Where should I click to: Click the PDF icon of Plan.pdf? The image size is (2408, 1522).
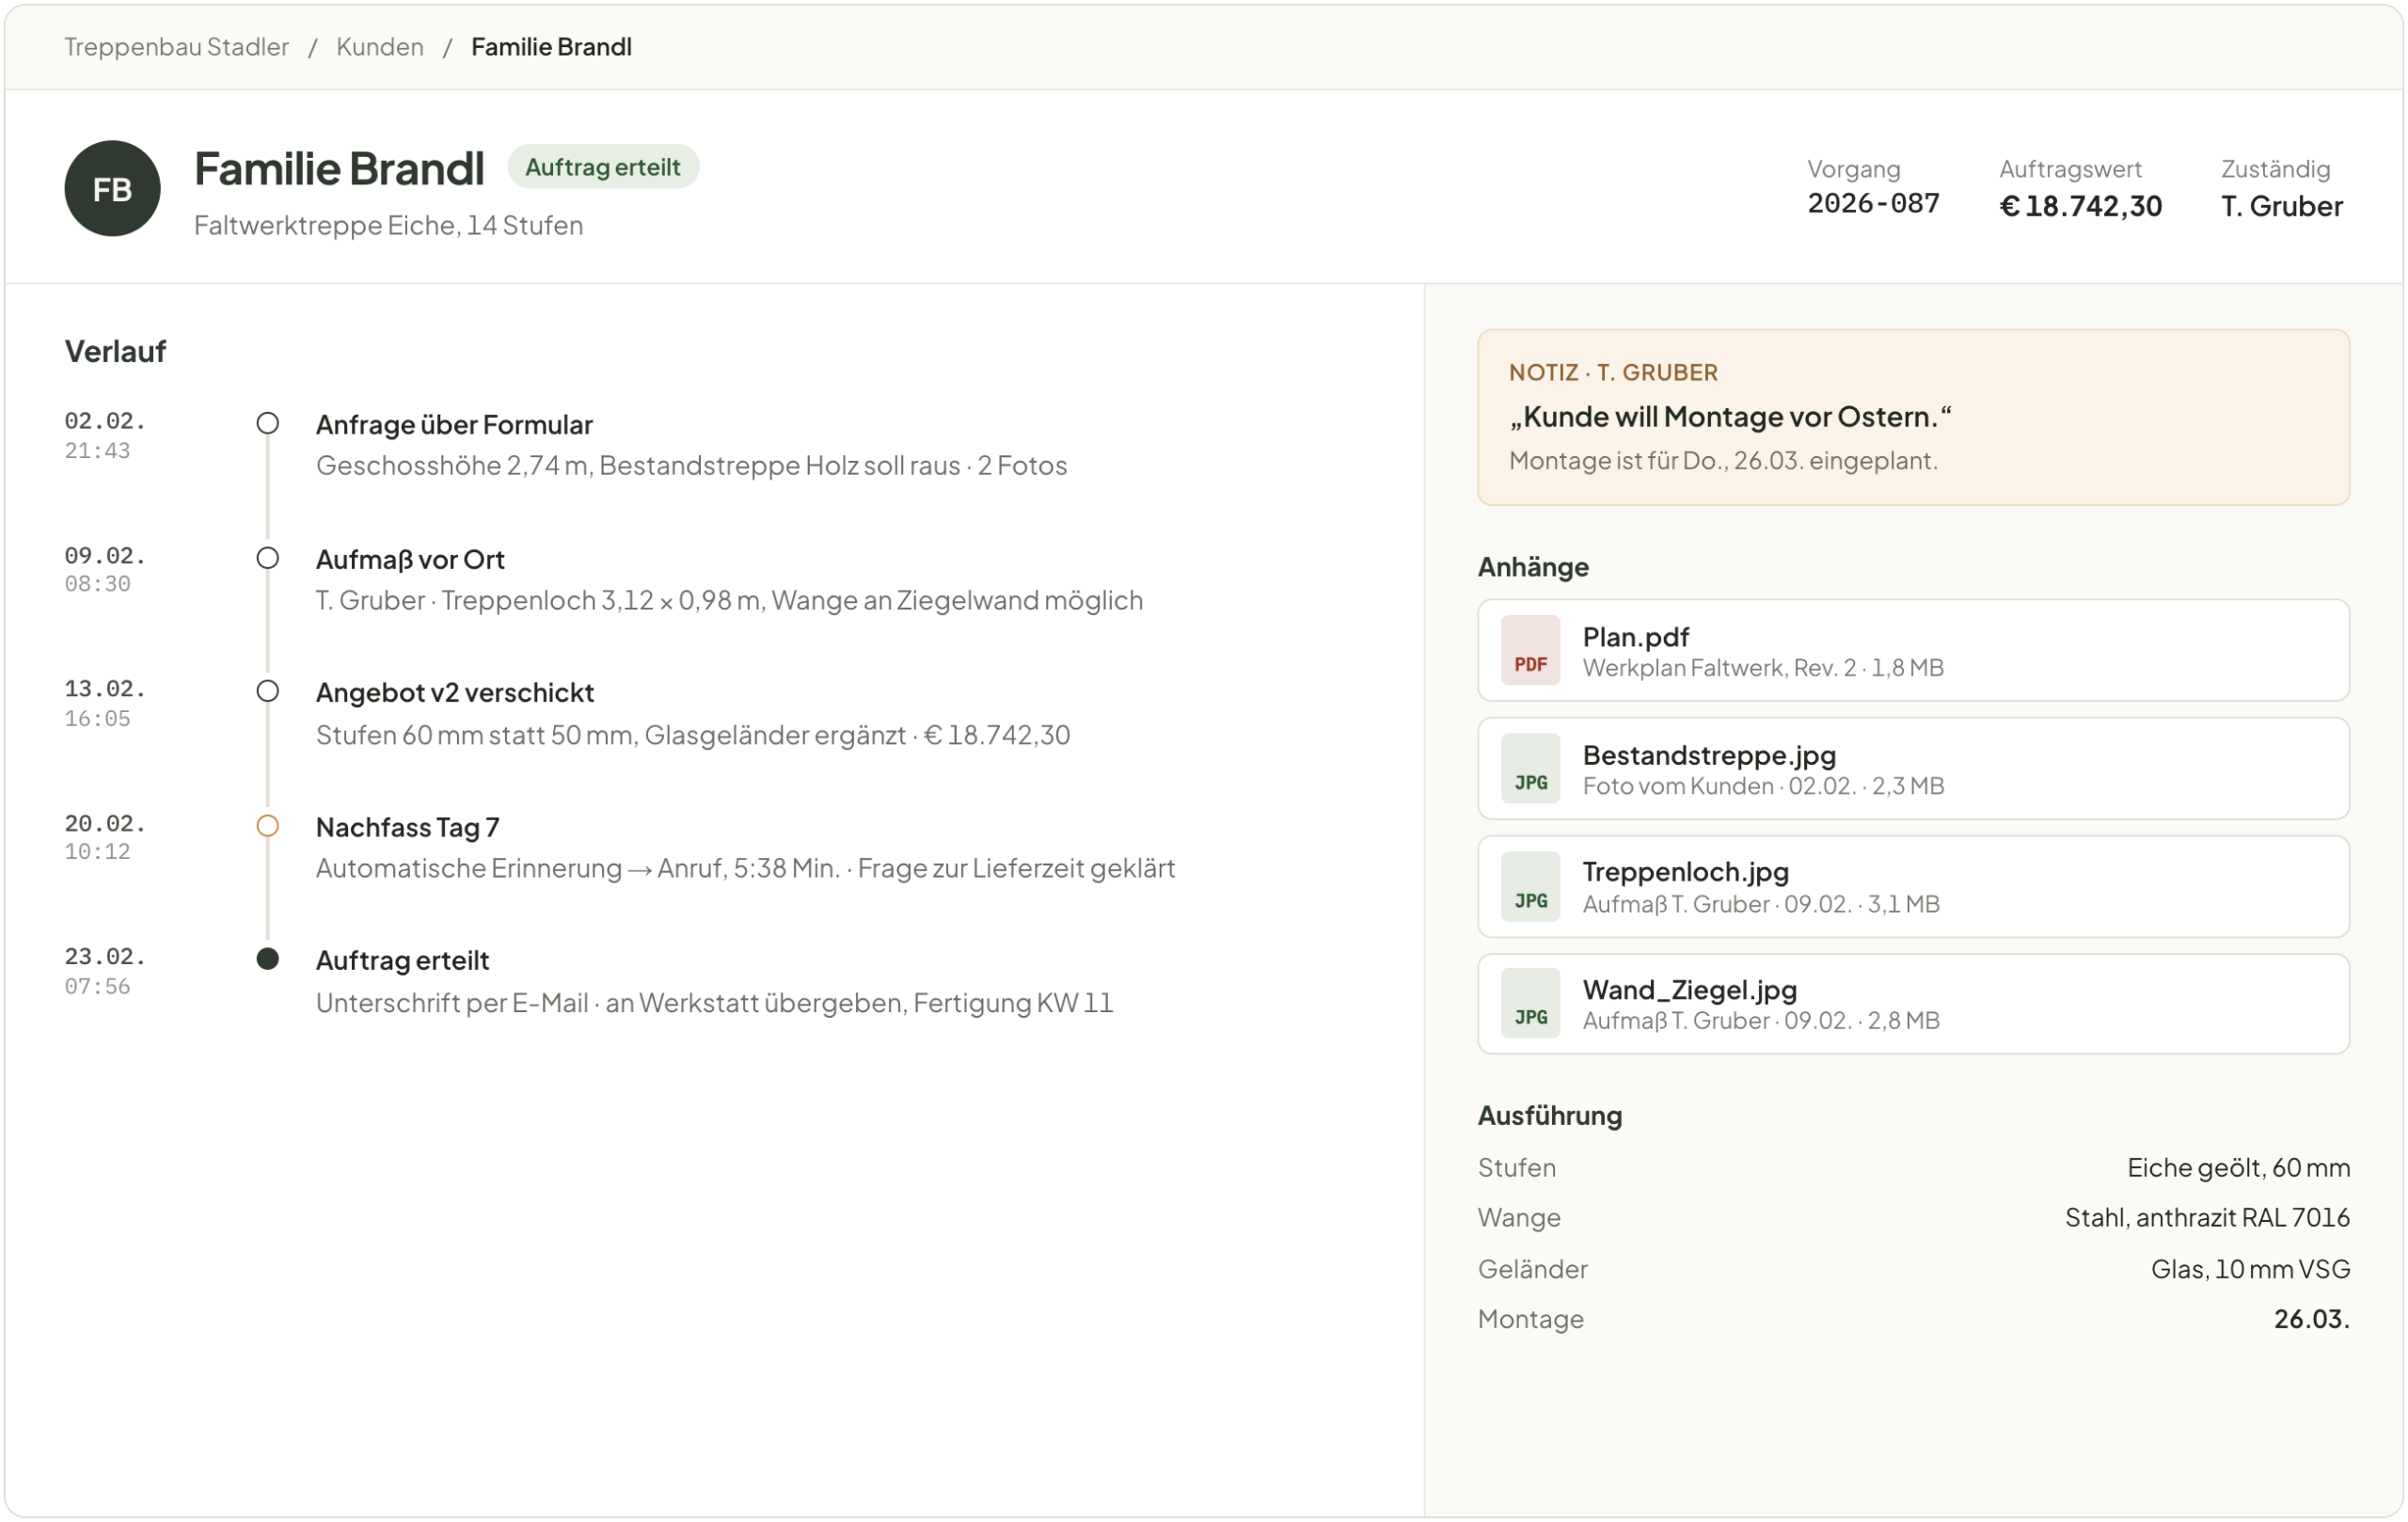coord(1530,650)
